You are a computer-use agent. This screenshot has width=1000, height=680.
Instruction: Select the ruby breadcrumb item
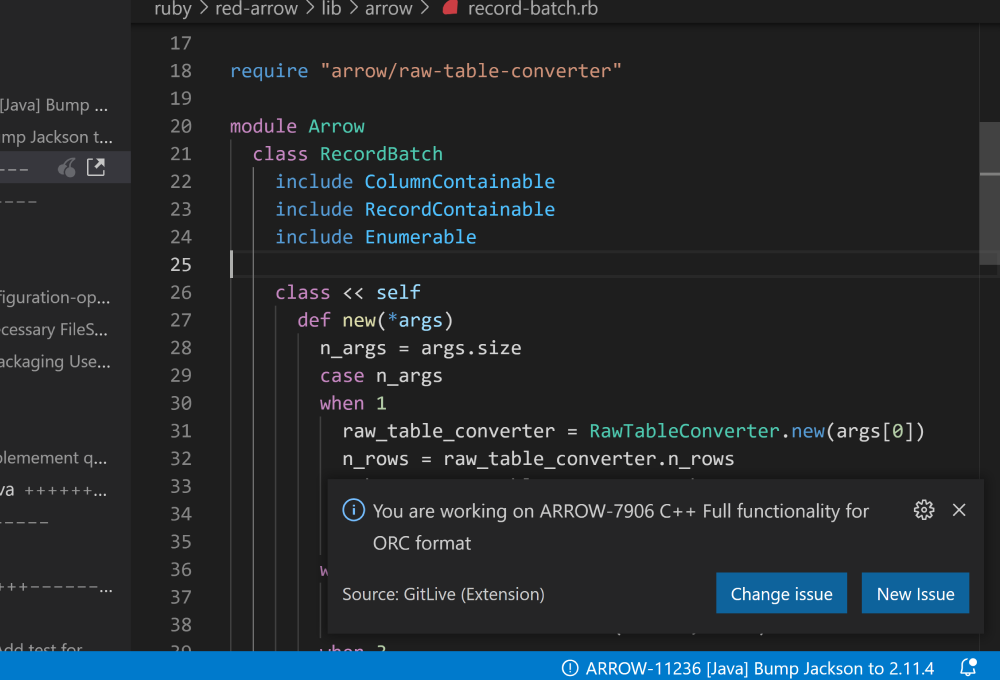click(172, 9)
